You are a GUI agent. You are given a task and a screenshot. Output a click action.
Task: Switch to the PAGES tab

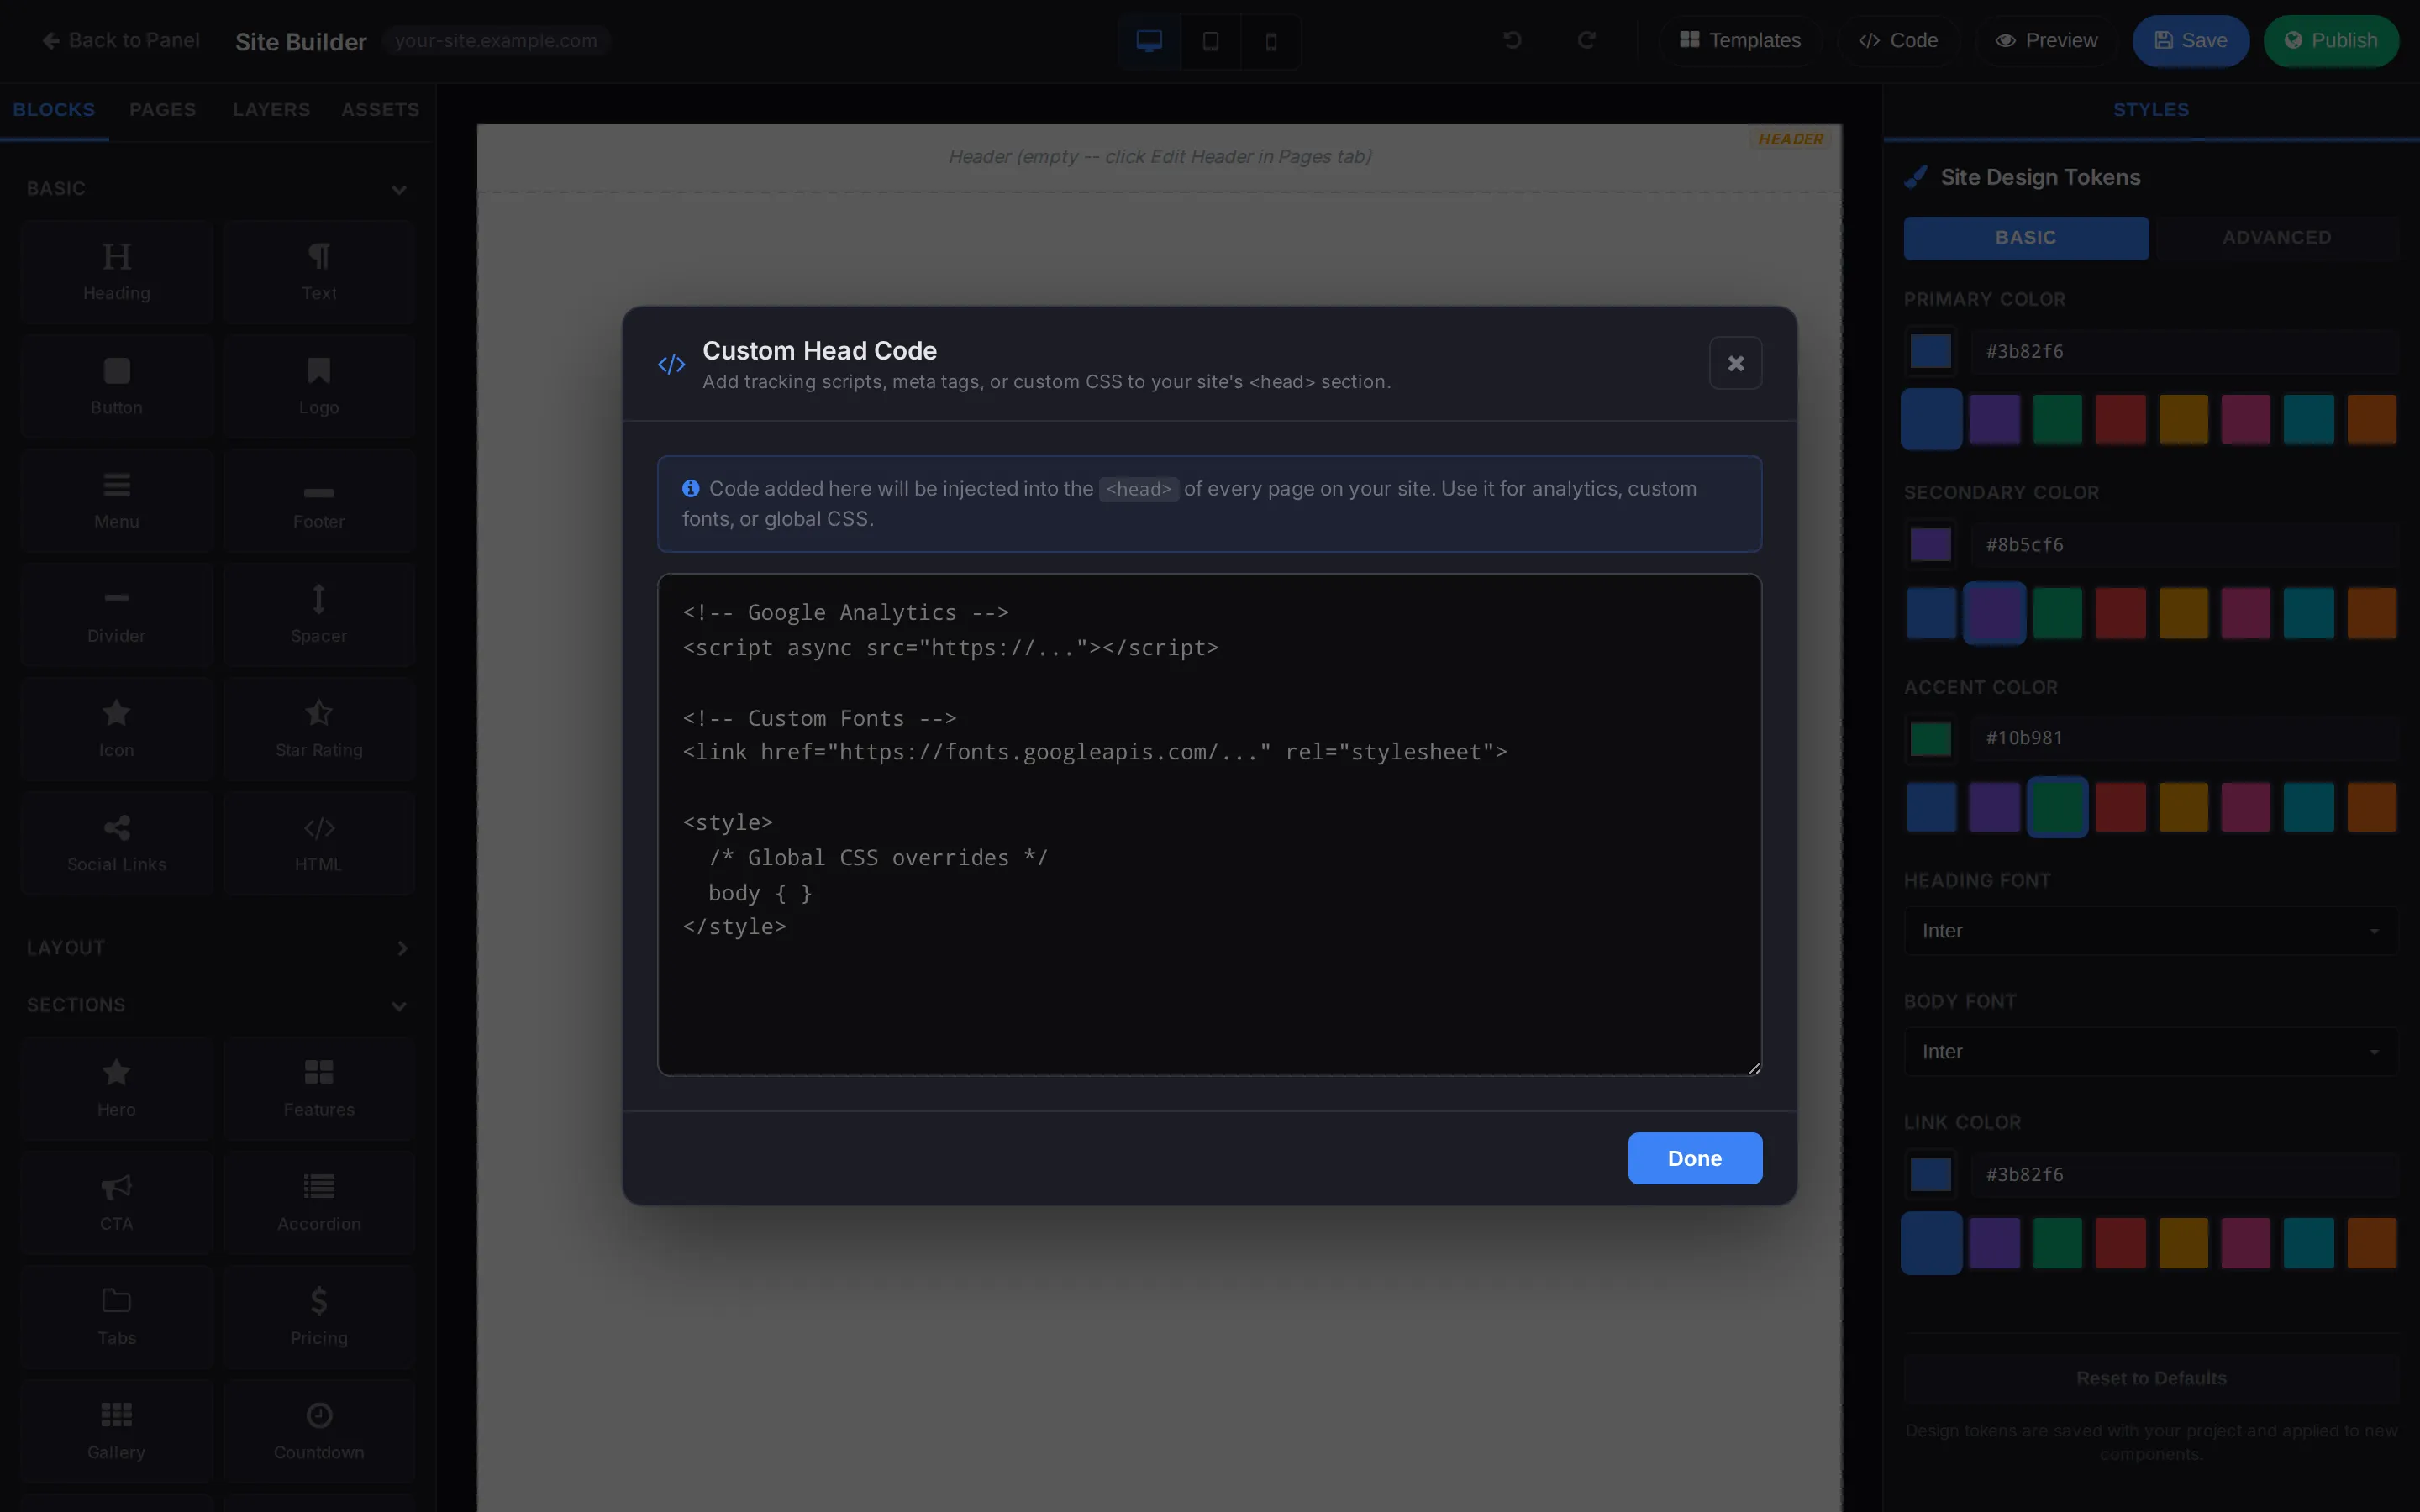tap(162, 110)
